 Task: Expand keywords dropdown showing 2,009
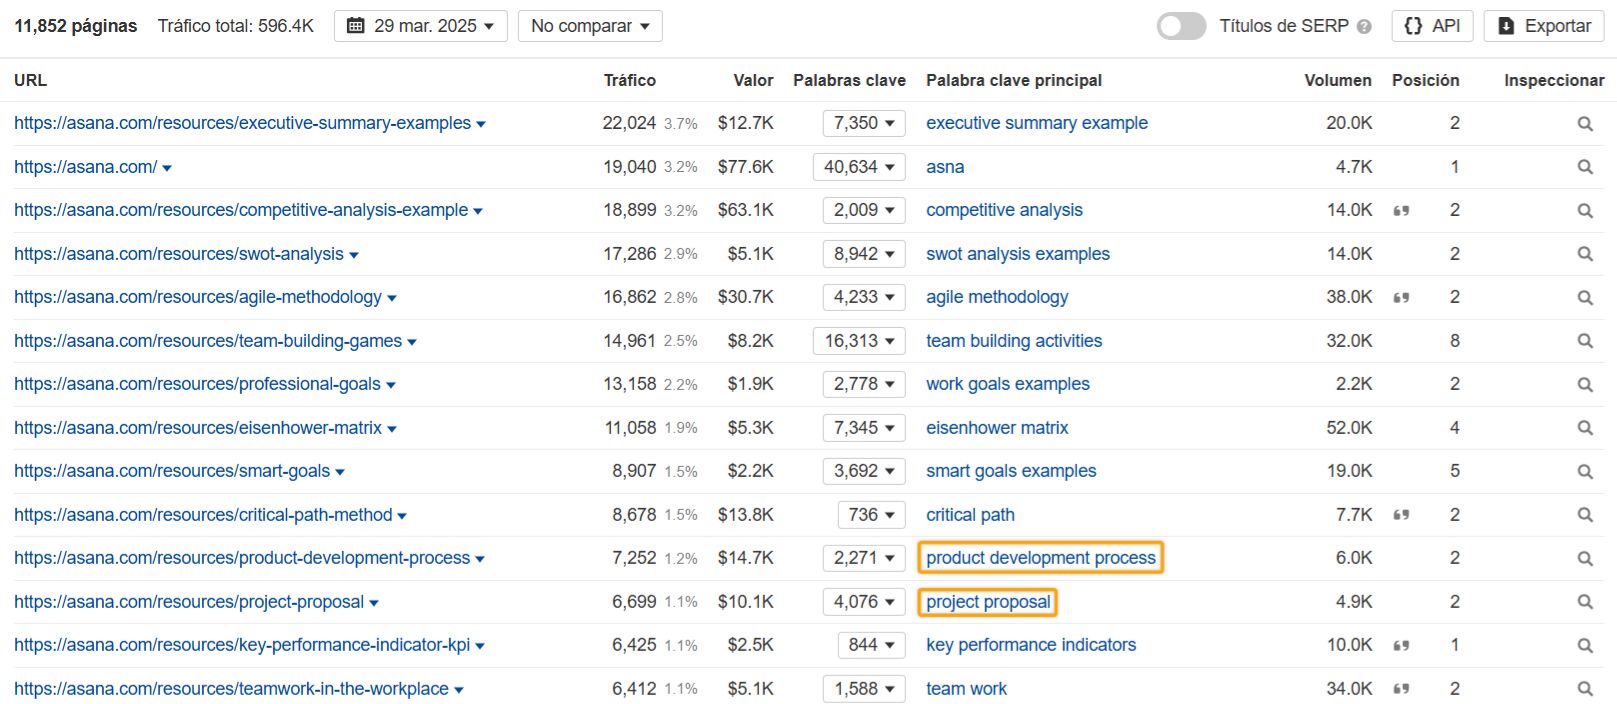coord(864,210)
